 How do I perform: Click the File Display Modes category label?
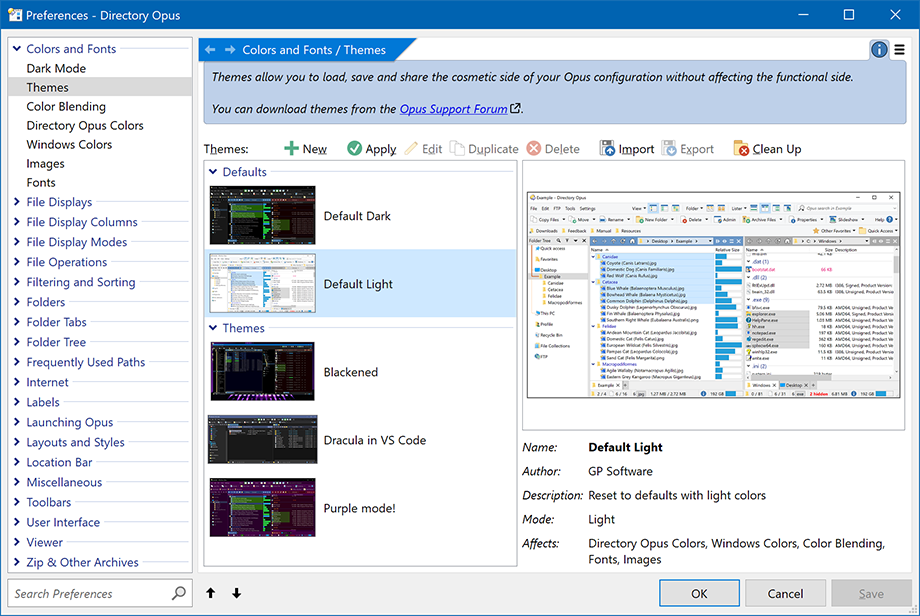coord(77,242)
